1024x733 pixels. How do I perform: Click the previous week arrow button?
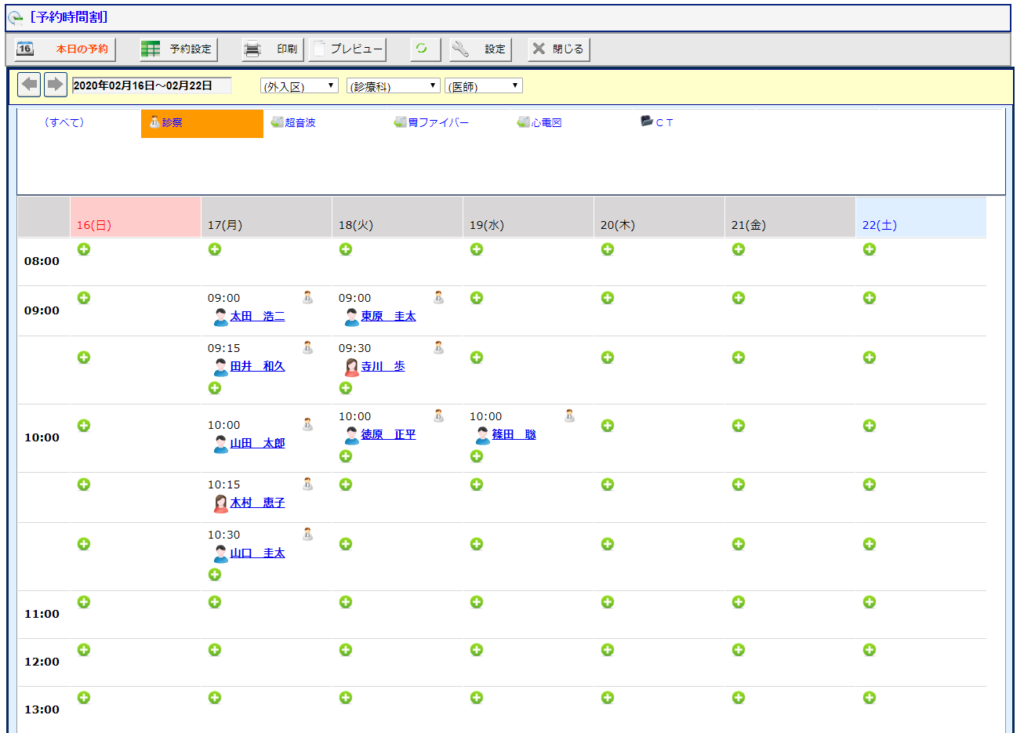(x=29, y=86)
